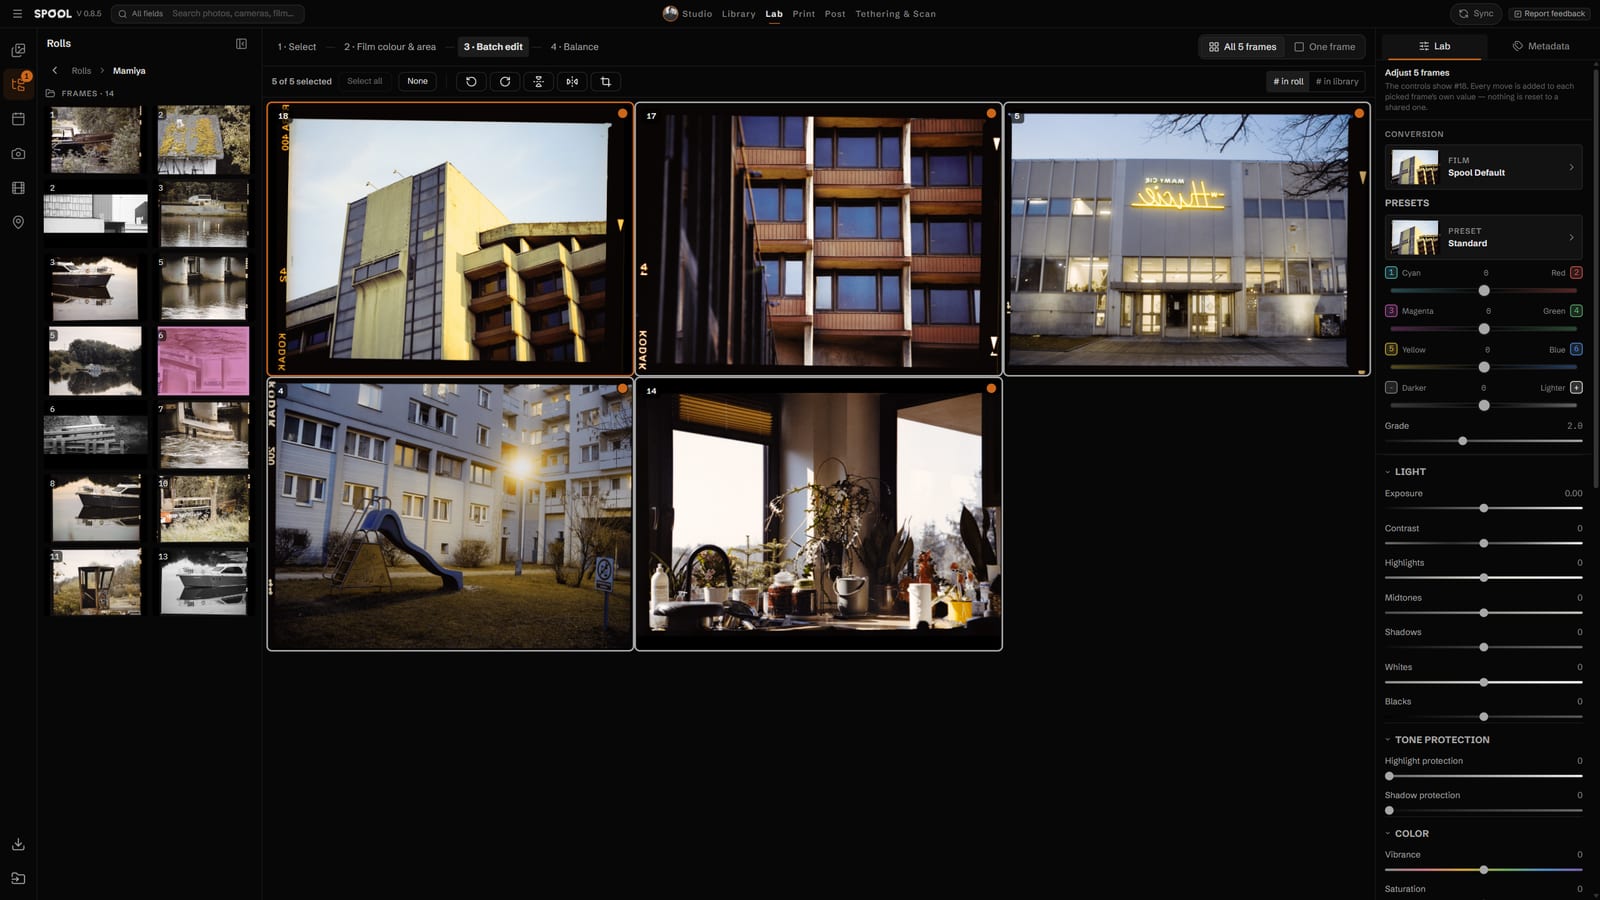
Task: Open the map location pin icon
Action: [x=18, y=222]
